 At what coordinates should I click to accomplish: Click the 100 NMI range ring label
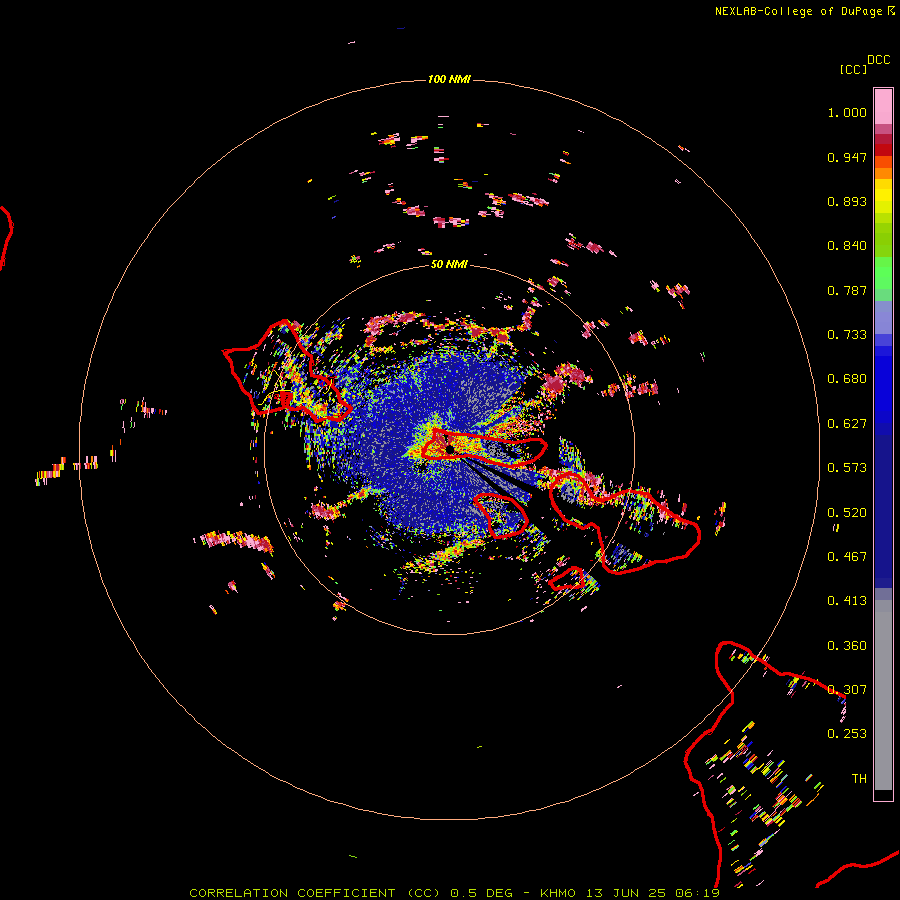(x=449, y=79)
